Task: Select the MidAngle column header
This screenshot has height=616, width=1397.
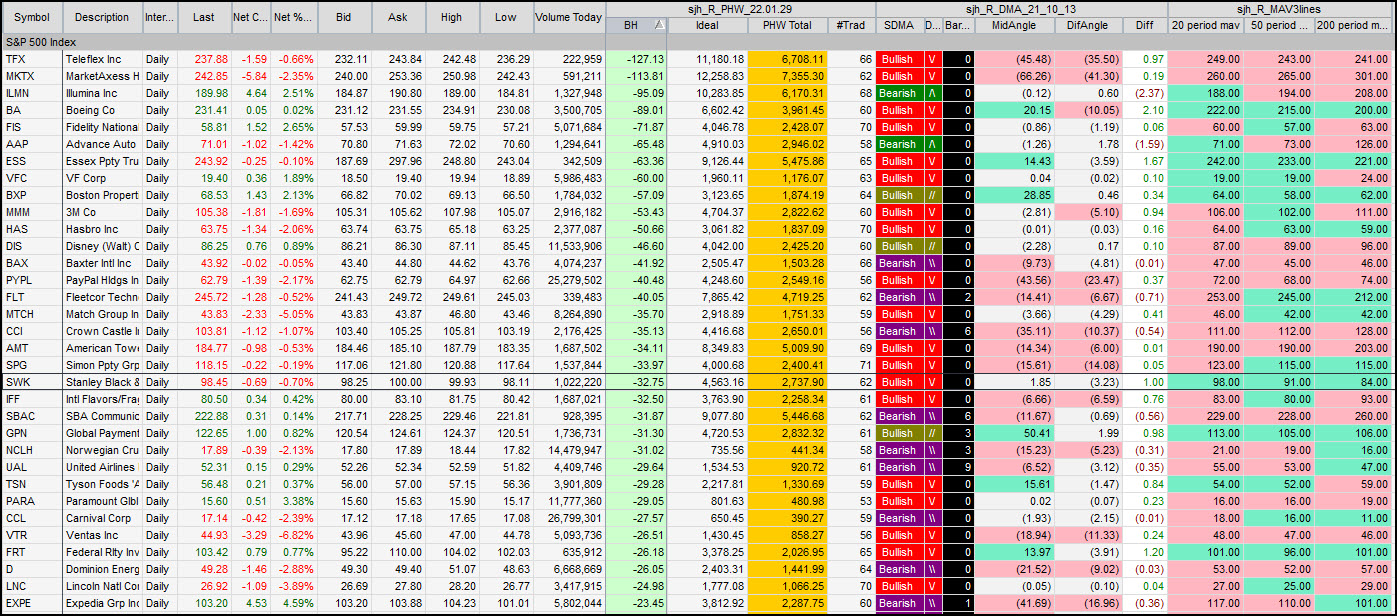Action: (1013, 25)
